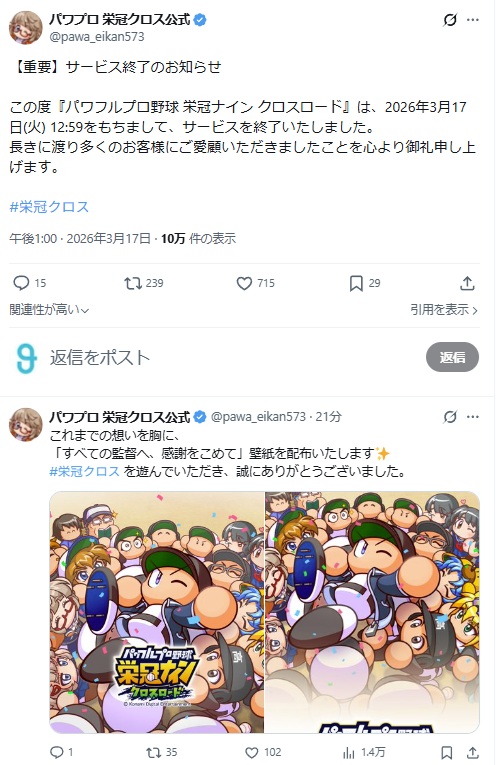This screenshot has width=497, height=765.
Task: Click the gray 返信 button
Action: tap(452, 357)
